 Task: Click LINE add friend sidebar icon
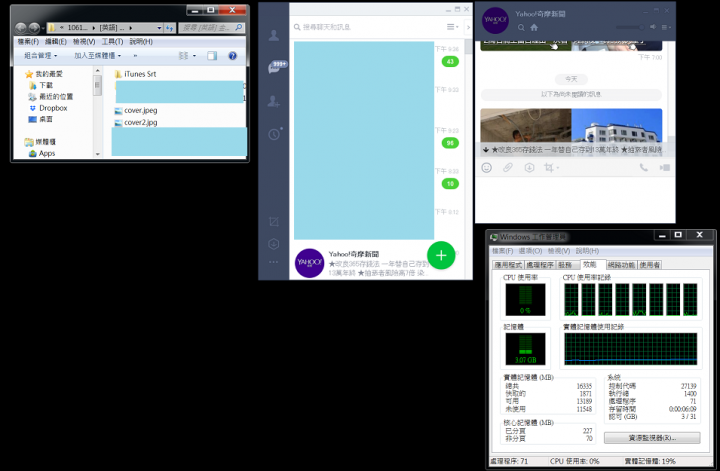pos(274,101)
